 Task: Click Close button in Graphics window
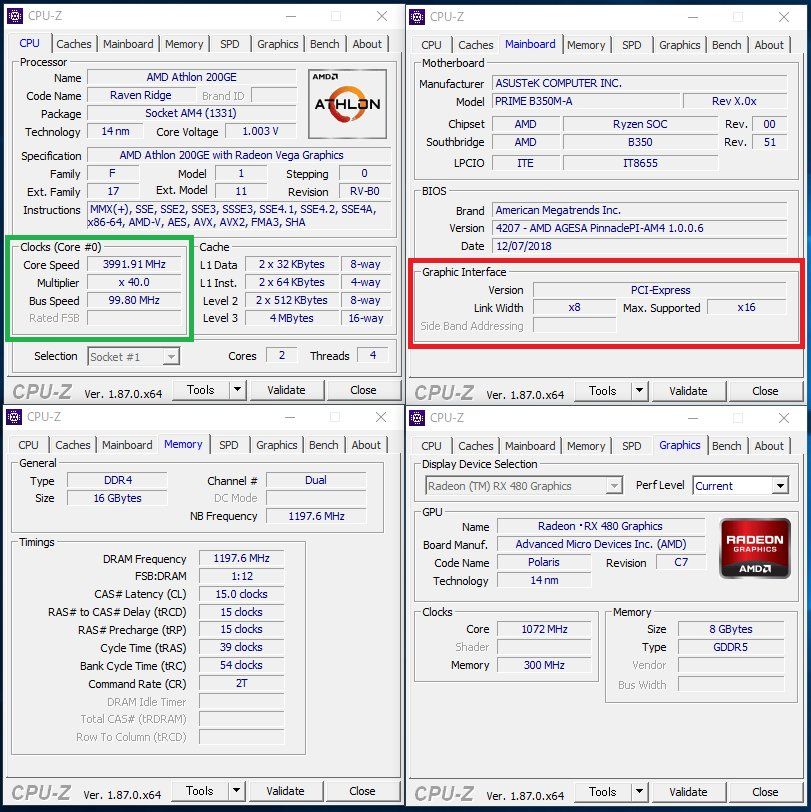tap(765, 792)
